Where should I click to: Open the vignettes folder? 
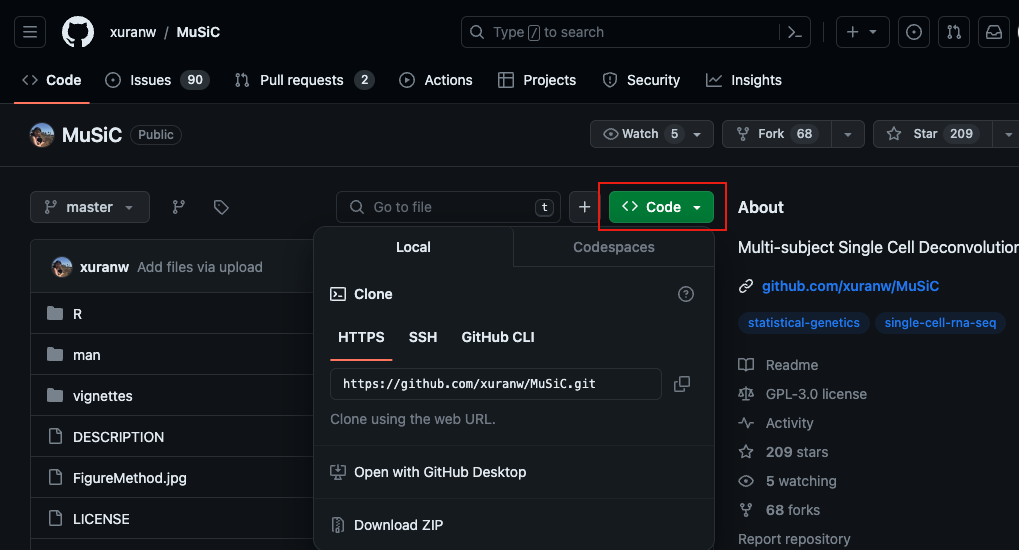coord(103,396)
